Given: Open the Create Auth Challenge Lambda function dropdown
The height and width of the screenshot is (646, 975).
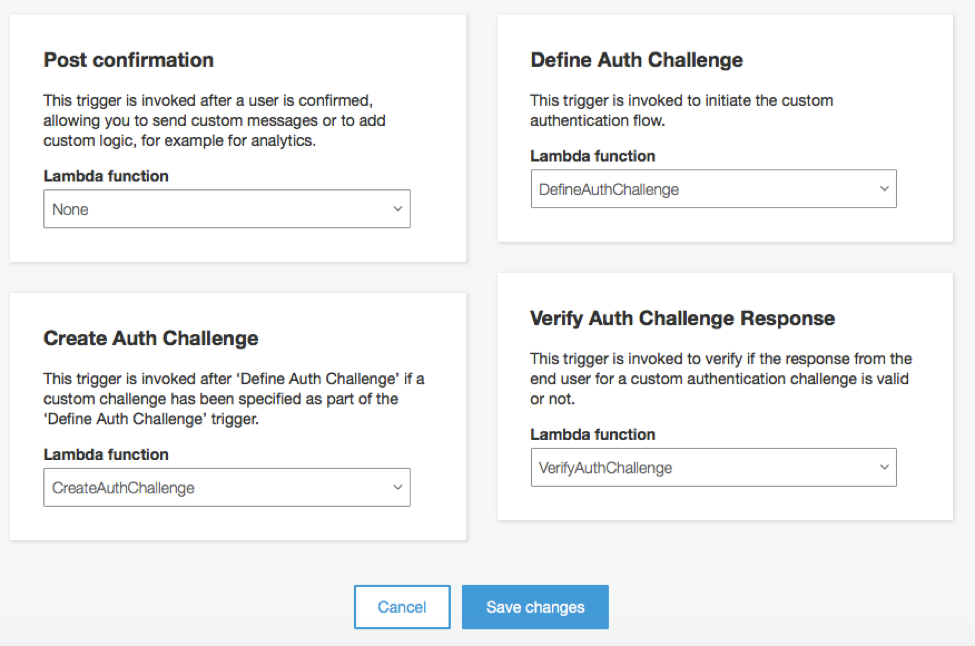Looking at the screenshot, I should [227, 487].
